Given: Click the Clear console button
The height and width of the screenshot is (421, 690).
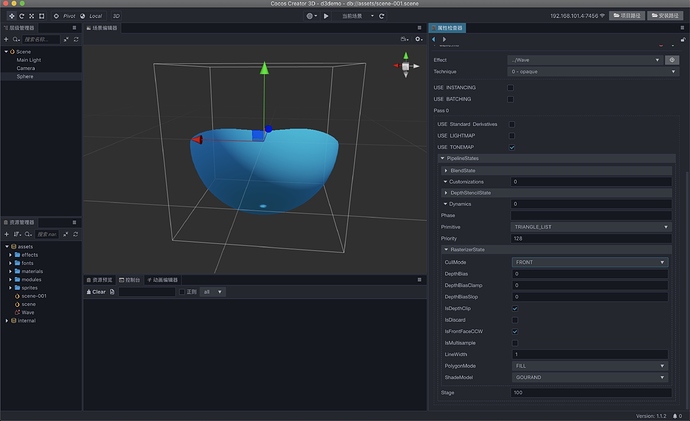Looking at the screenshot, I should 97,292.
